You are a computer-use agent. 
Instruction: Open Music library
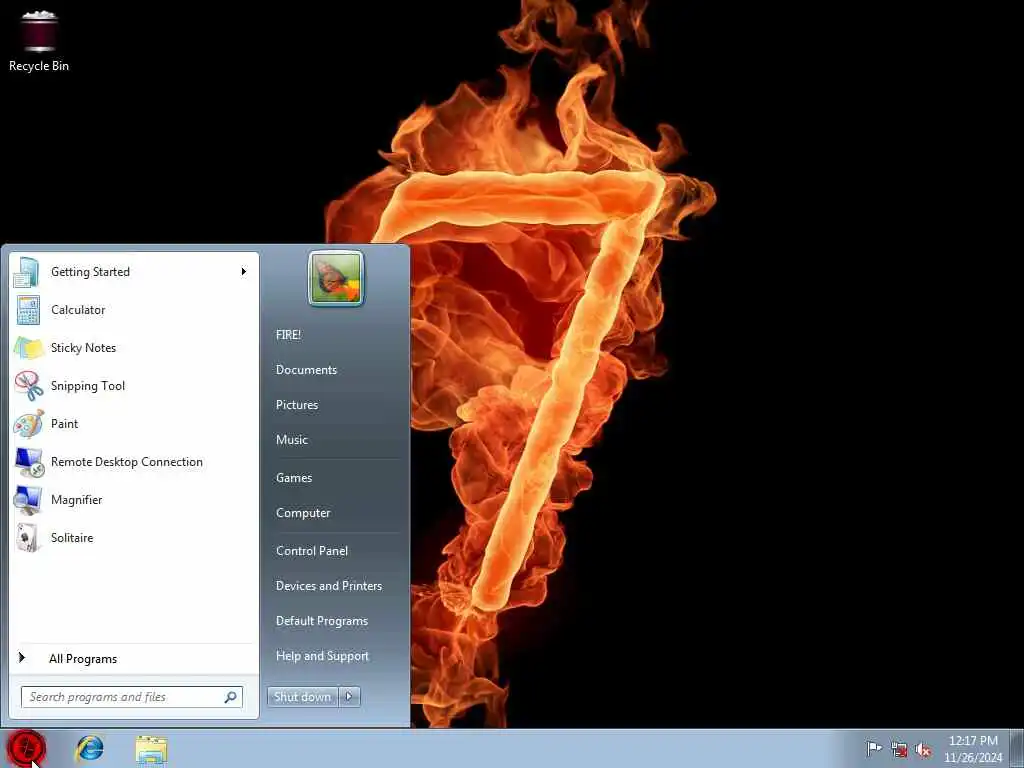coord(292,440)
